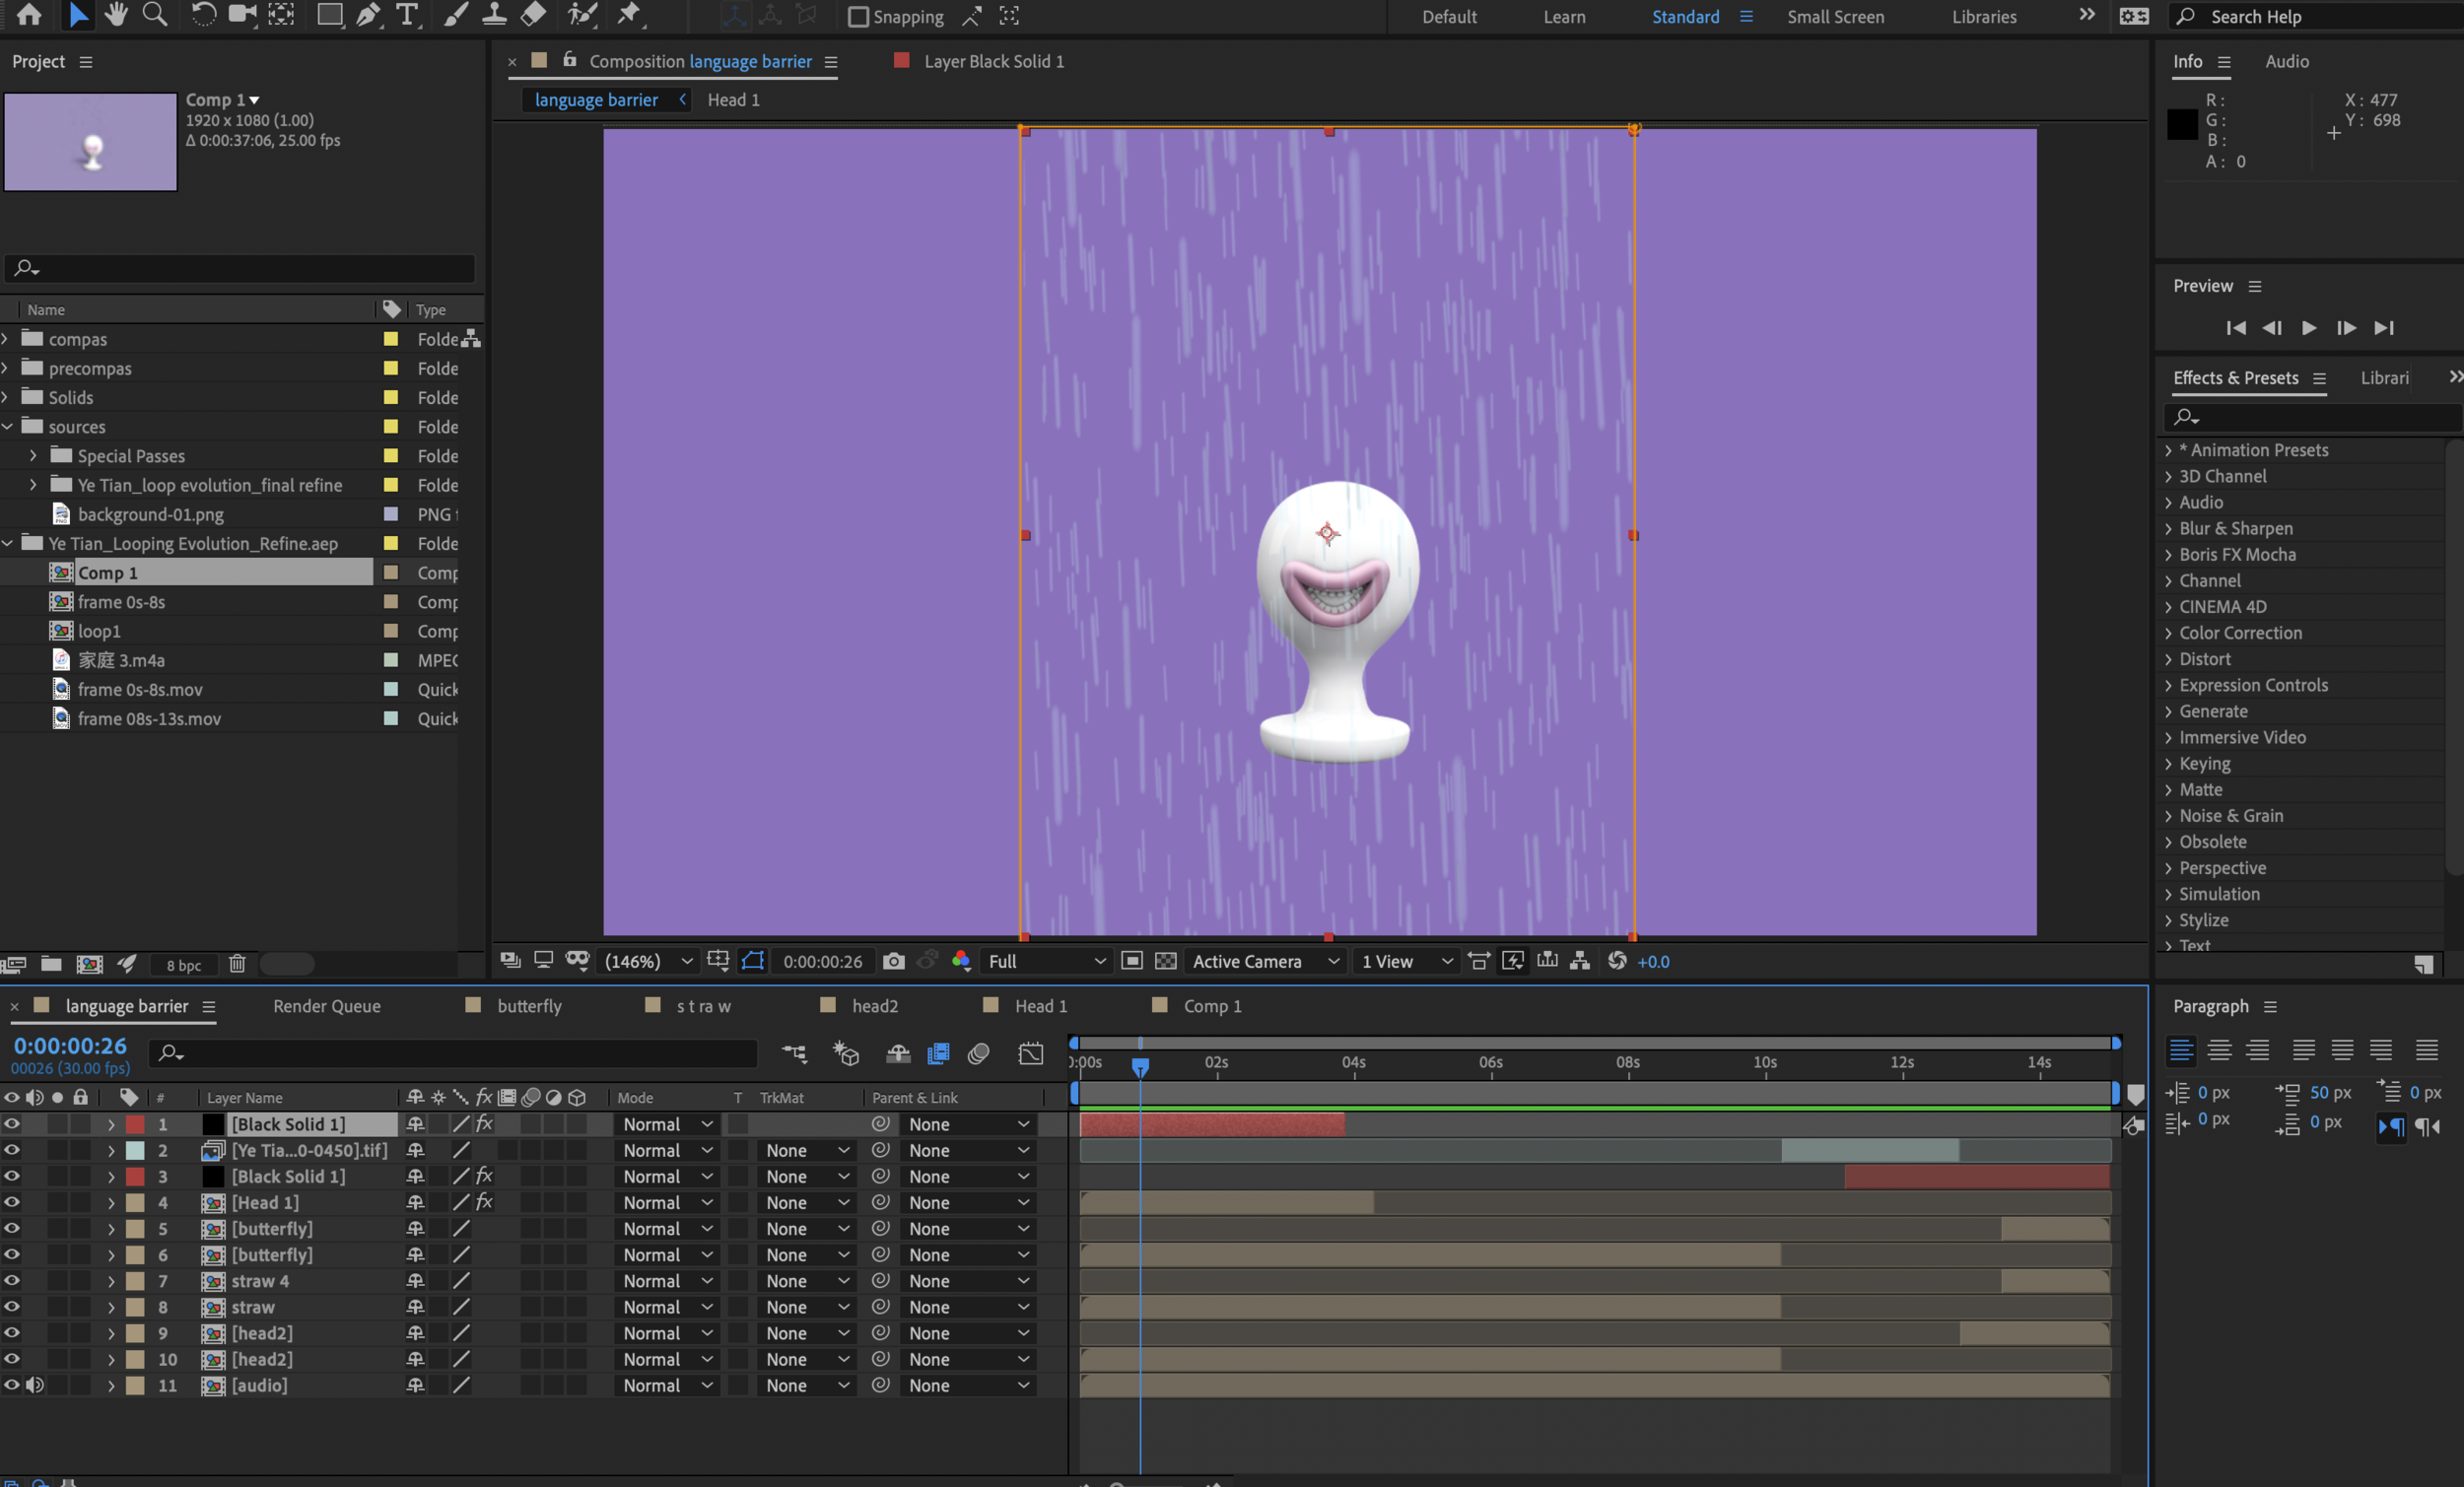Screen dimensions: 2464x1487
Task: Mute the audio layer speaker icon
Action: point(35,1385)
